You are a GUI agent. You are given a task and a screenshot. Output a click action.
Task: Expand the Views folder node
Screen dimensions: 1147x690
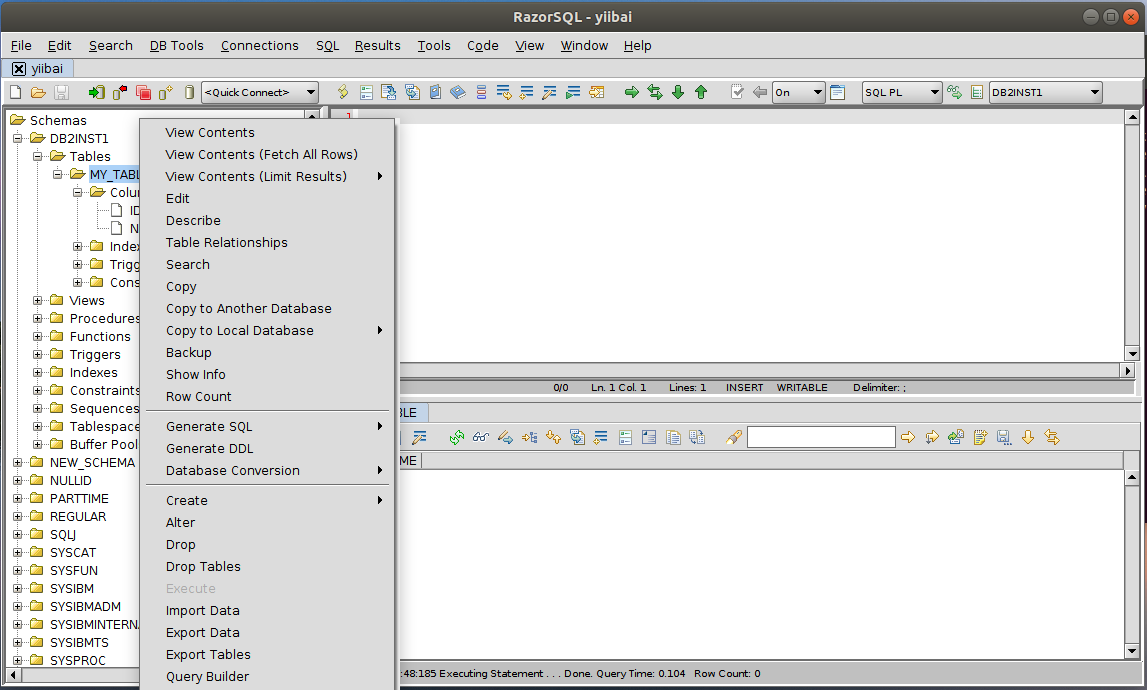tap(37, 301)
